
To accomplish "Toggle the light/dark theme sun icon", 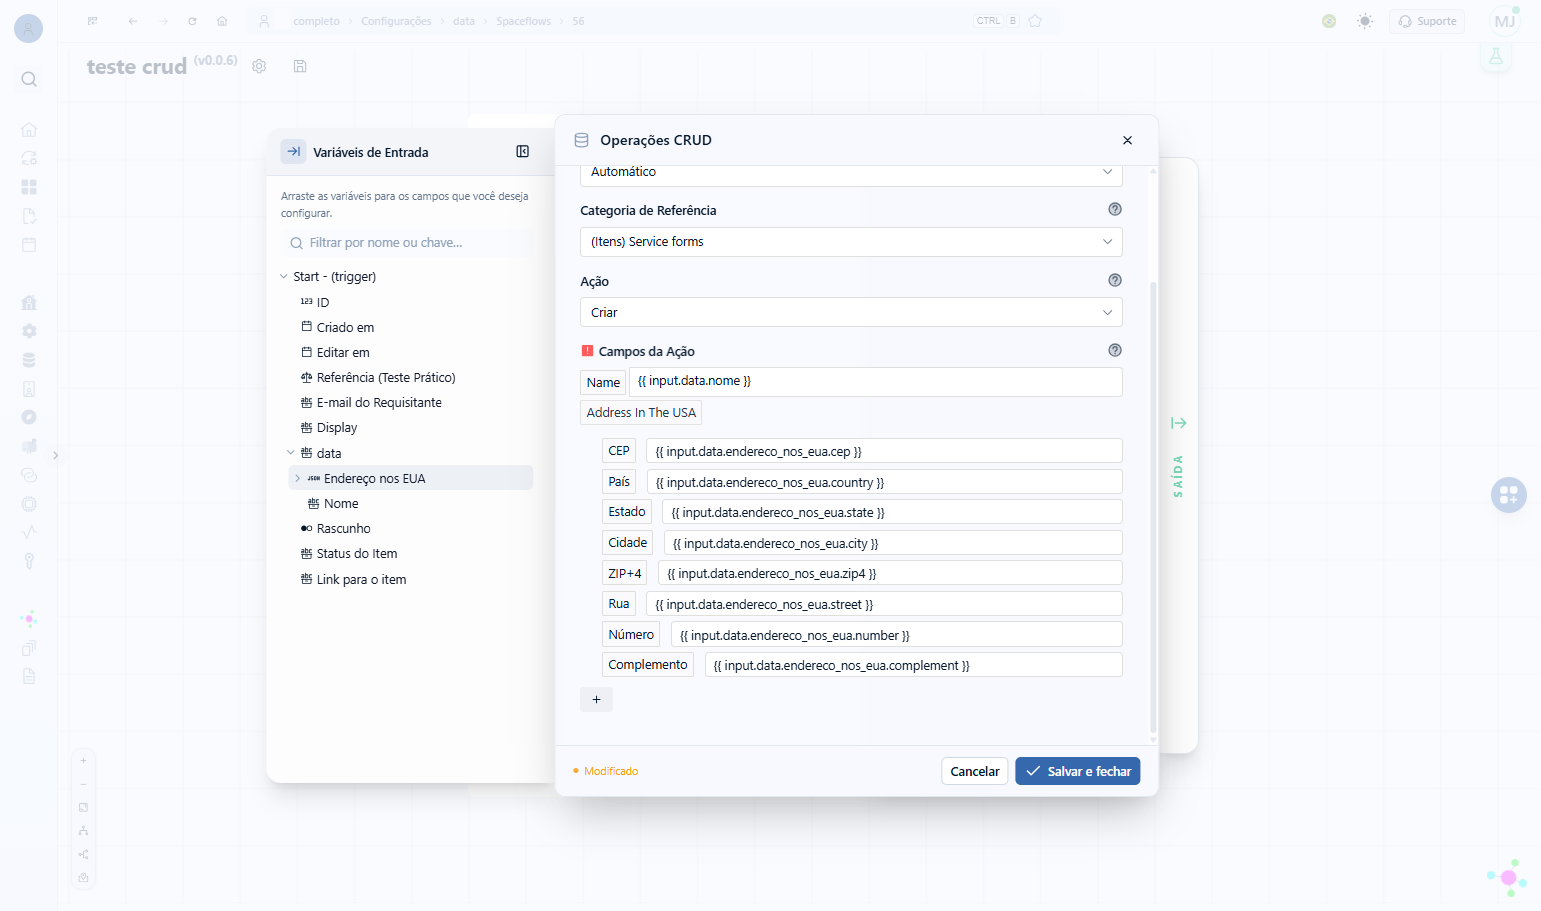I will (x=1365, y=21).
